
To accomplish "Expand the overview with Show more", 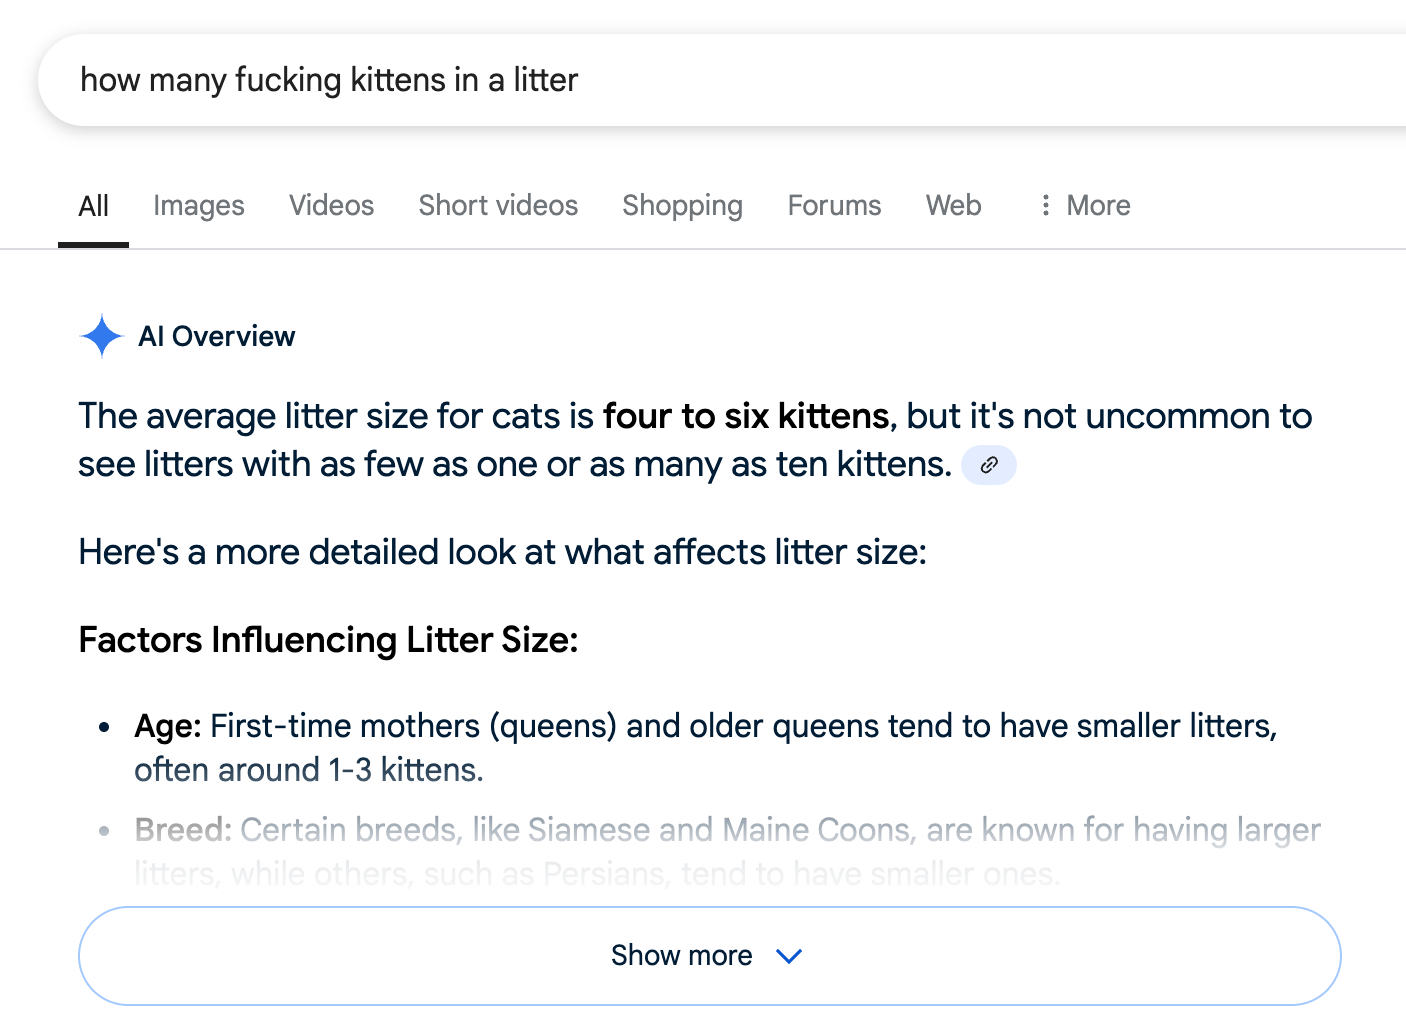I will [709, 956].
